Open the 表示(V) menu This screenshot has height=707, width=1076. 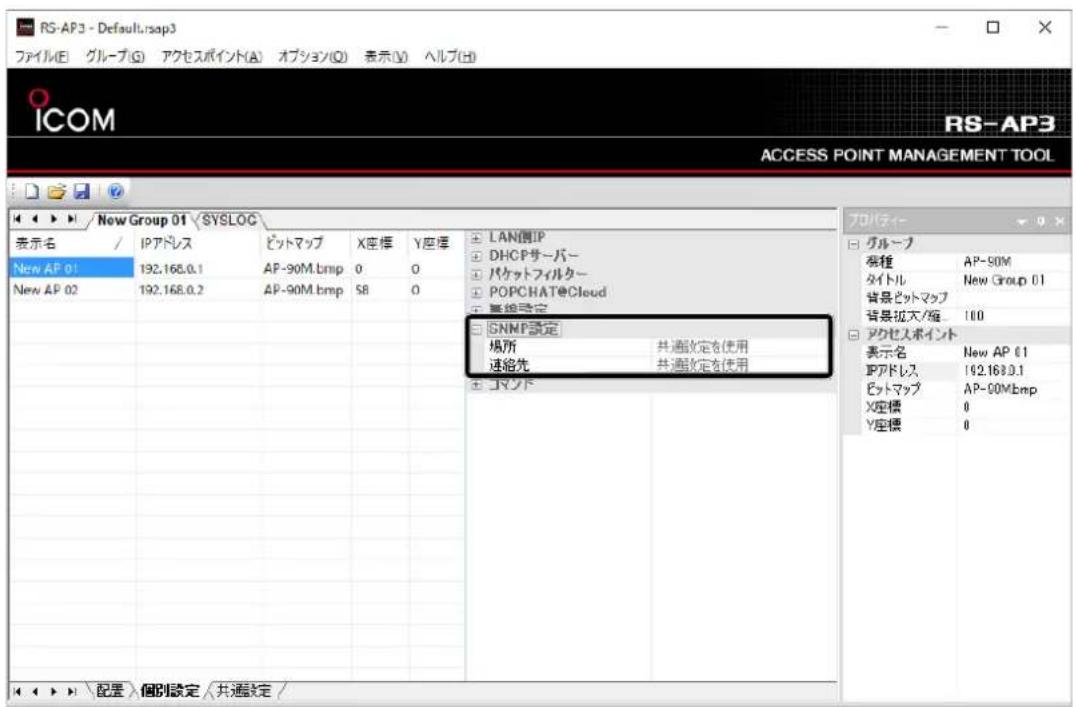[386, 57]
